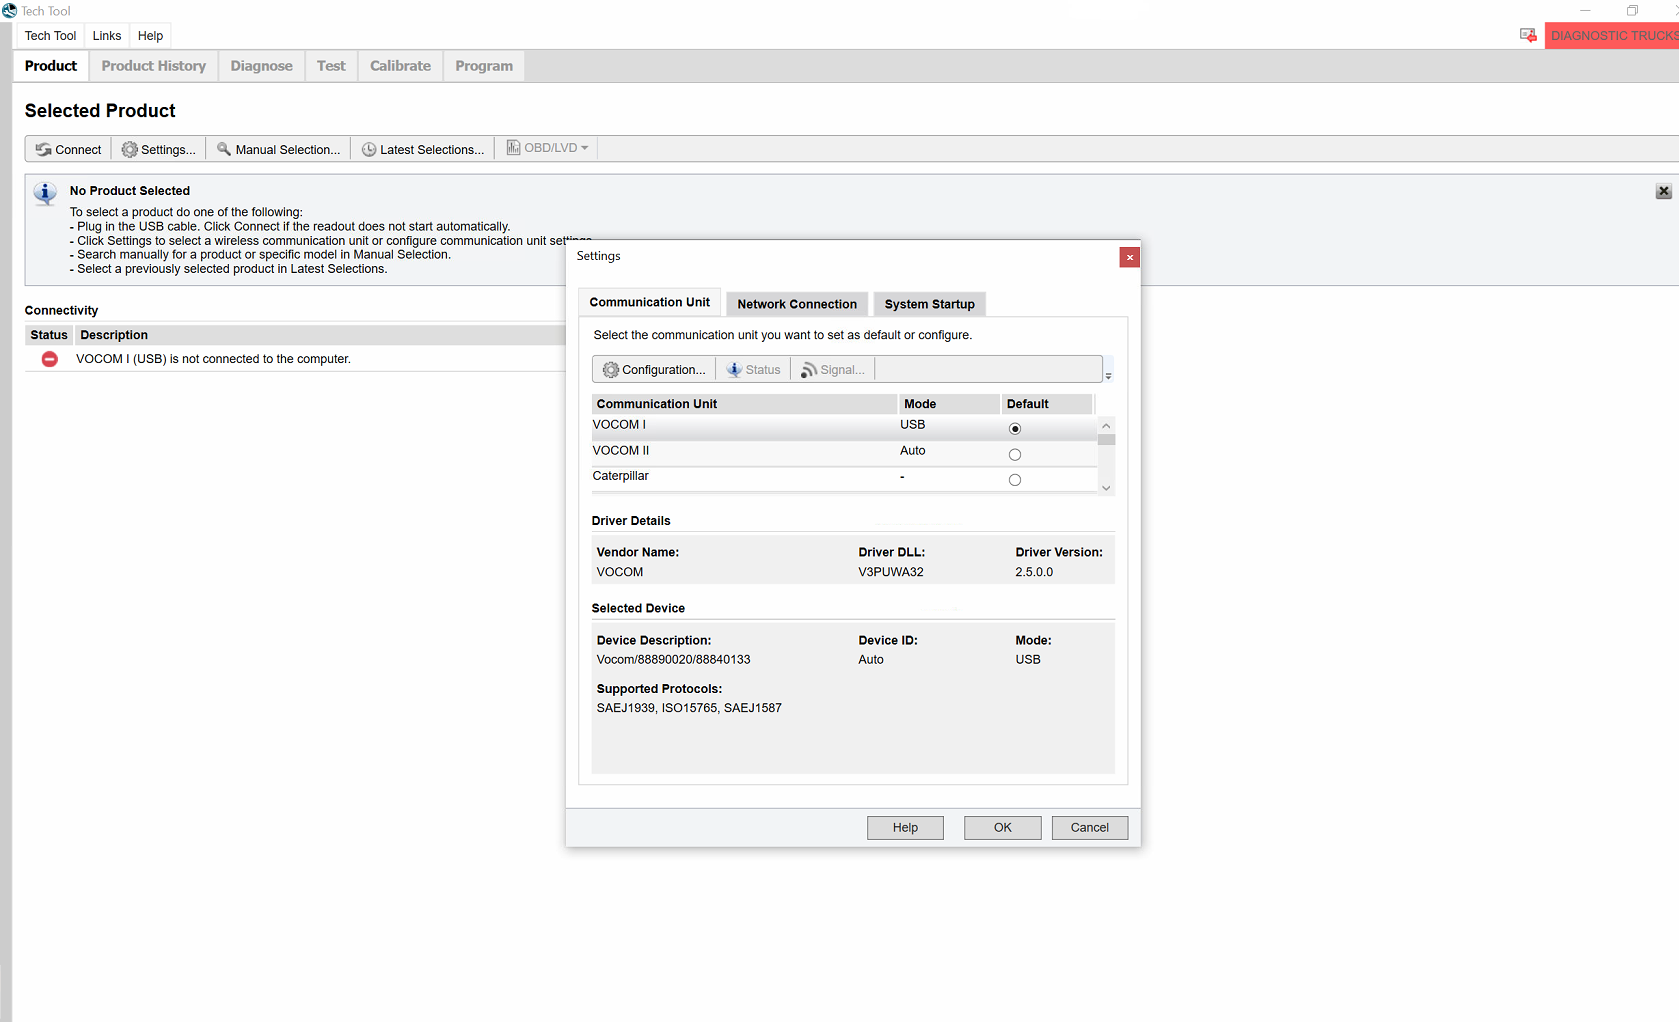Screen dimensions: 1679x1022
Task: Select the Connect tool icon
Action: 42,148
